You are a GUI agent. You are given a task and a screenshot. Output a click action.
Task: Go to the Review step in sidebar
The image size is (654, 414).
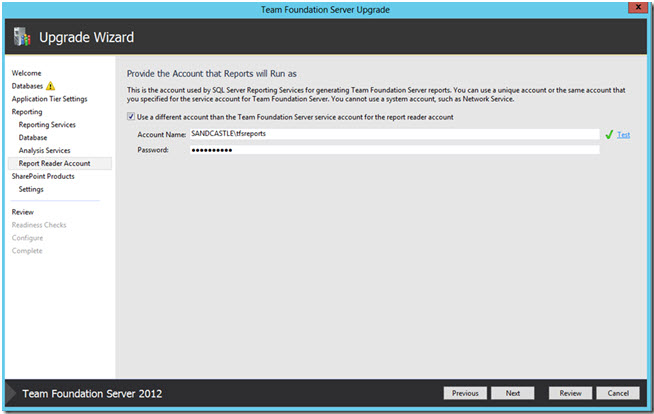click(23, 212)
